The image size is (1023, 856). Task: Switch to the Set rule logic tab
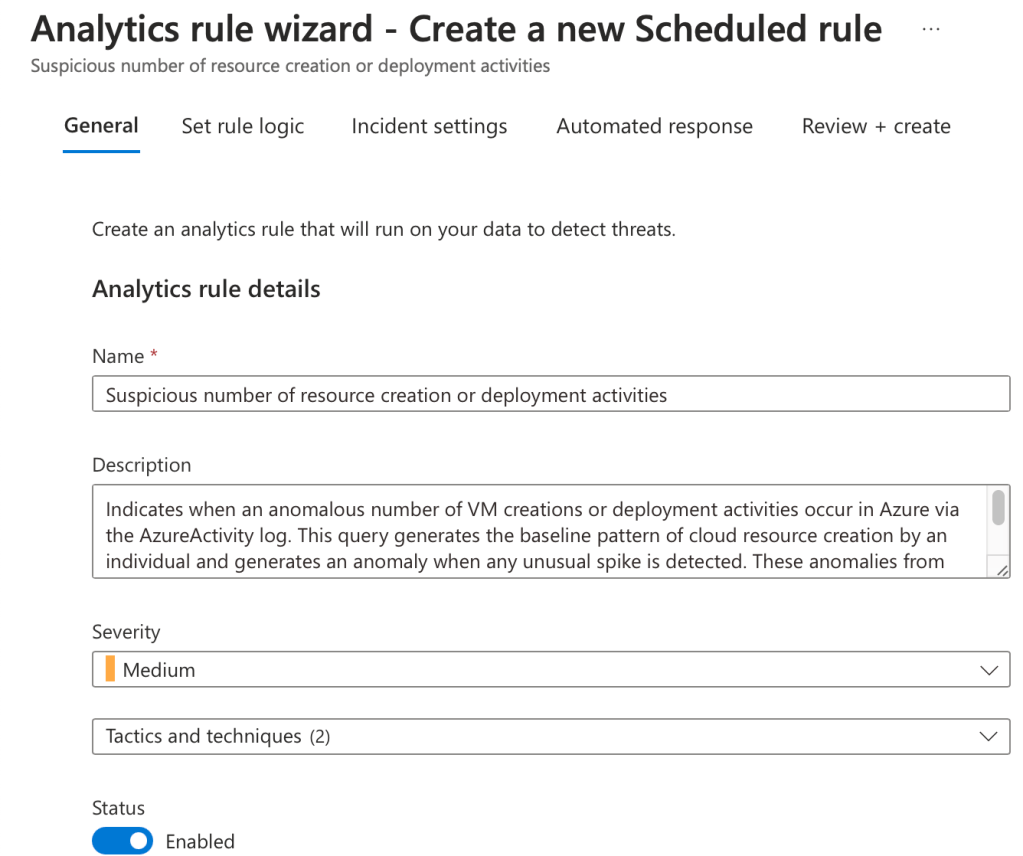[243, 127]
